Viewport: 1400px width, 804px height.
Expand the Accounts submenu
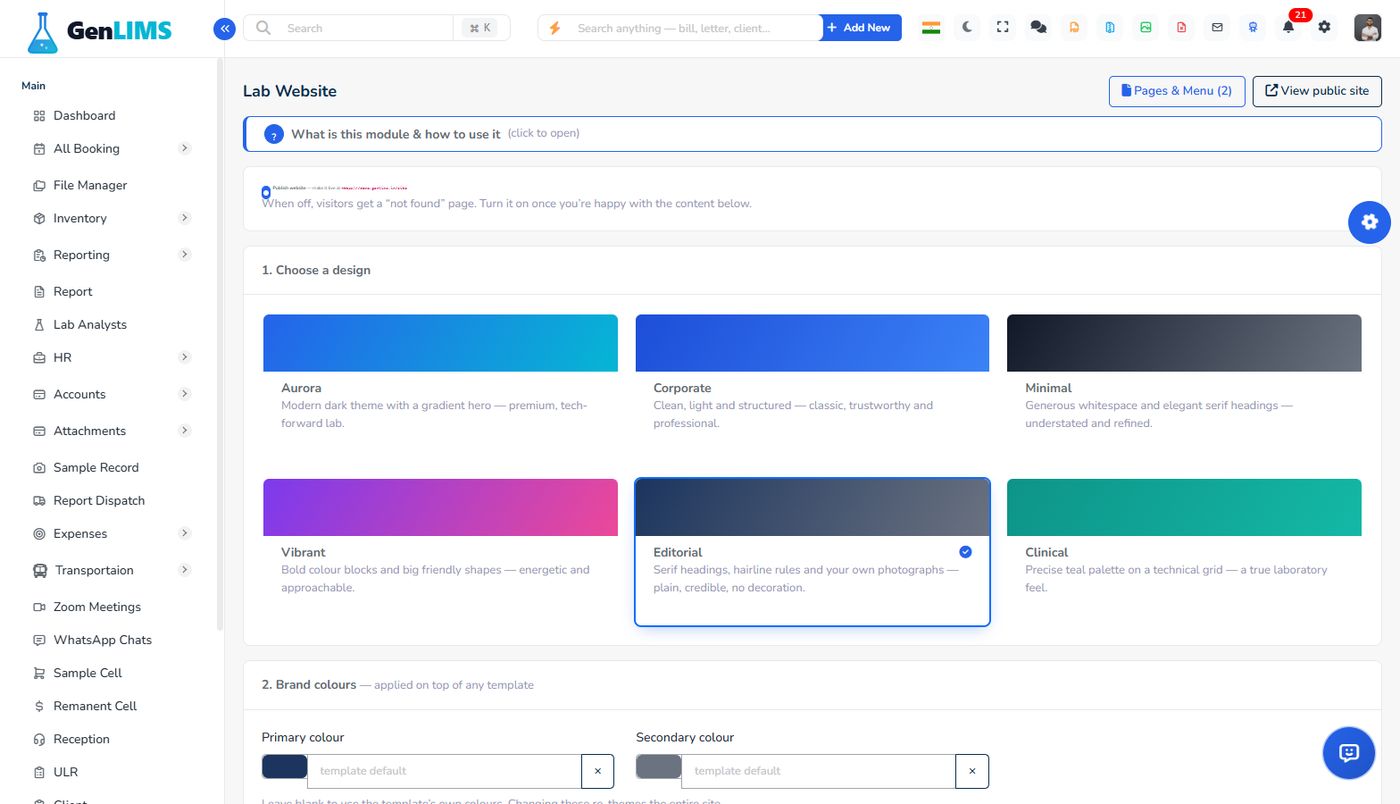pyautogui.click(x=184, y=394)
